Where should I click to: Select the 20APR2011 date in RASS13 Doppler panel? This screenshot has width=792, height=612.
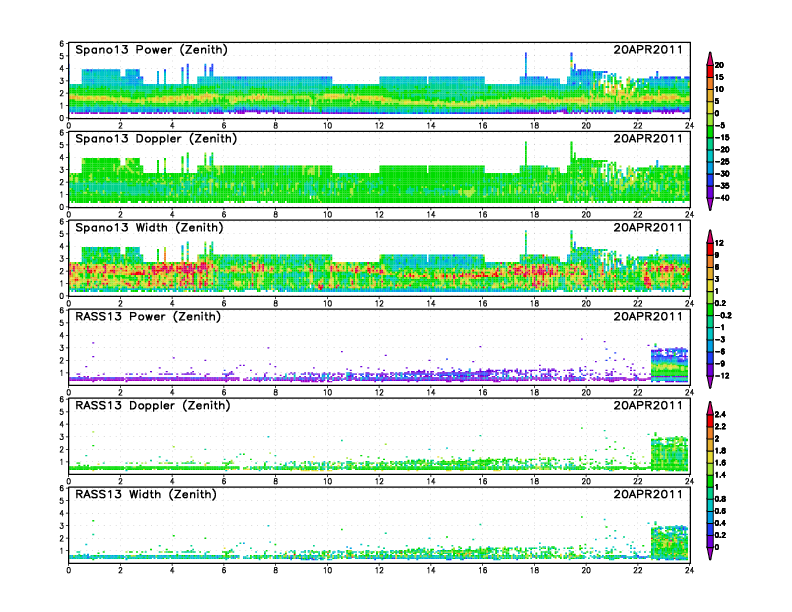[x=648, y=405]
